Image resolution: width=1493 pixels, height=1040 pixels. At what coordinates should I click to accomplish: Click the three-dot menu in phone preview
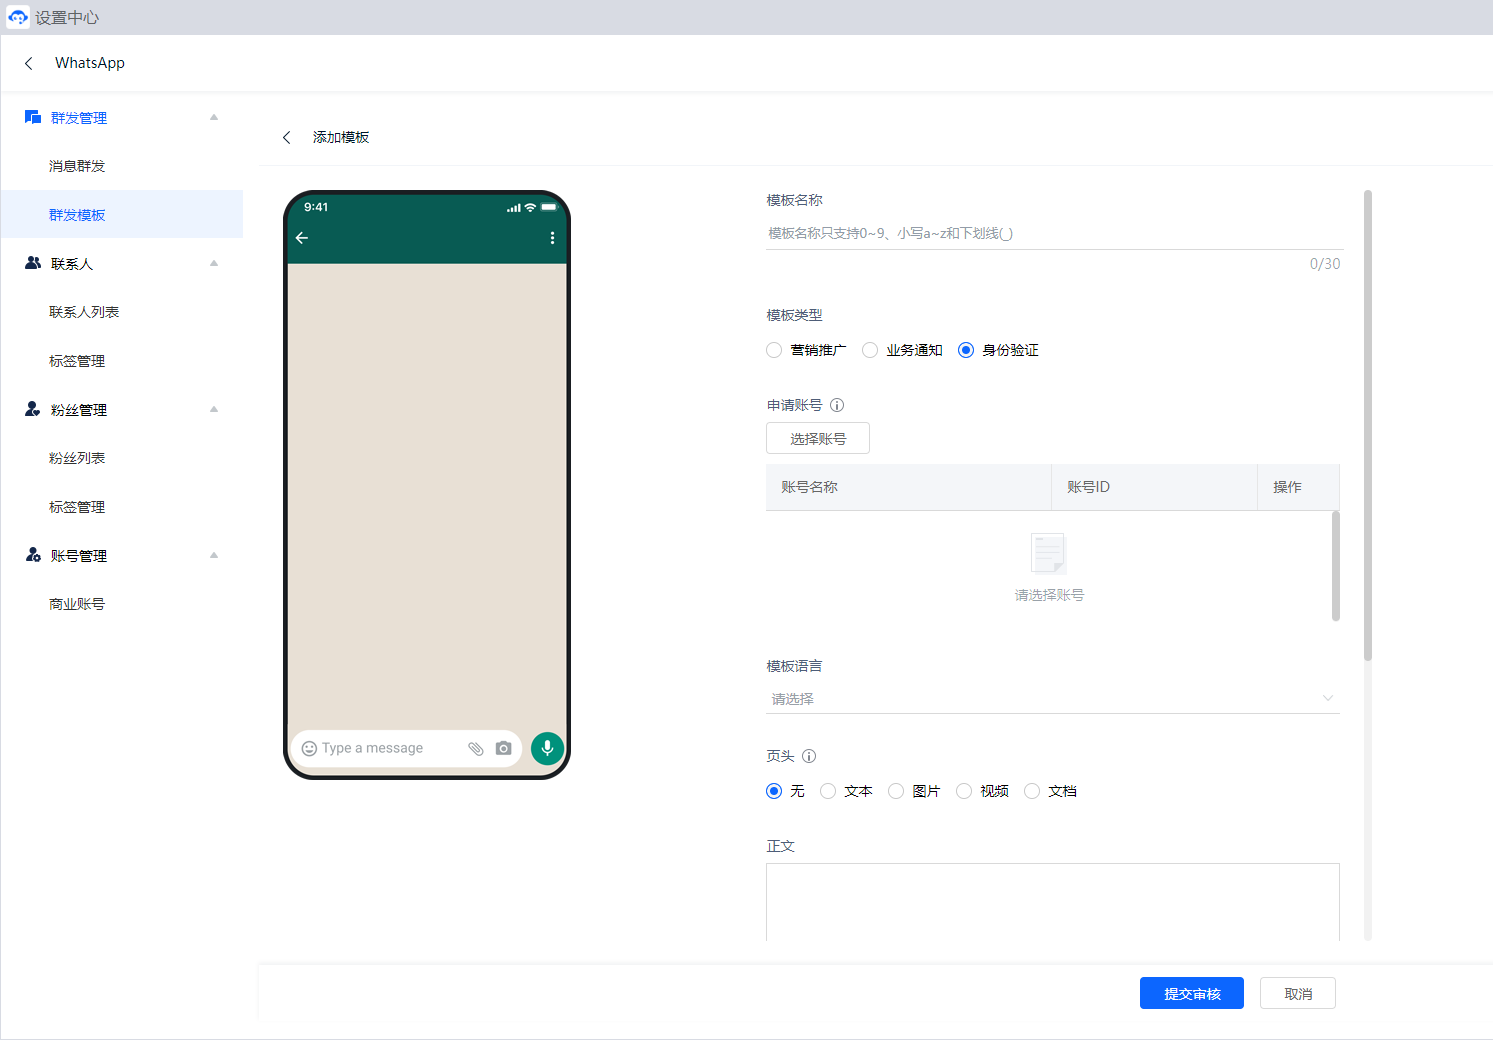pos(552,238)
